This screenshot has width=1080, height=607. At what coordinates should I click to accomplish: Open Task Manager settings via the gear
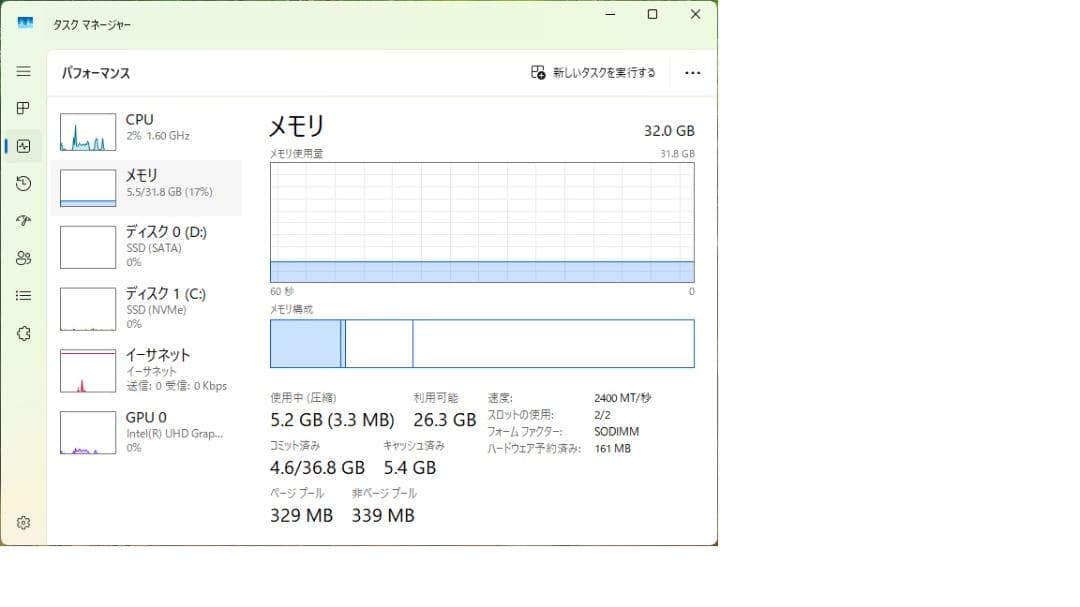point(23,522)
